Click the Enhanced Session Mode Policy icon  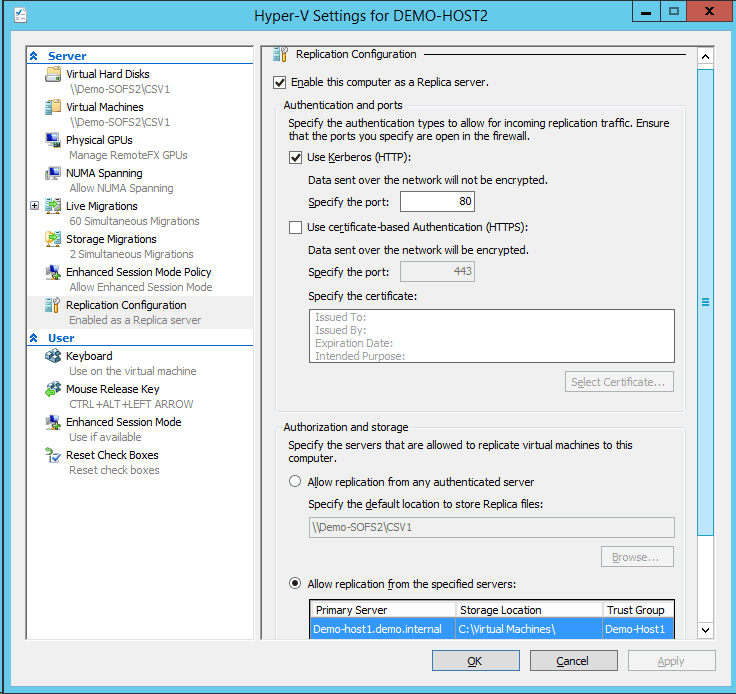pyautogui.click(x=53, y=272)
